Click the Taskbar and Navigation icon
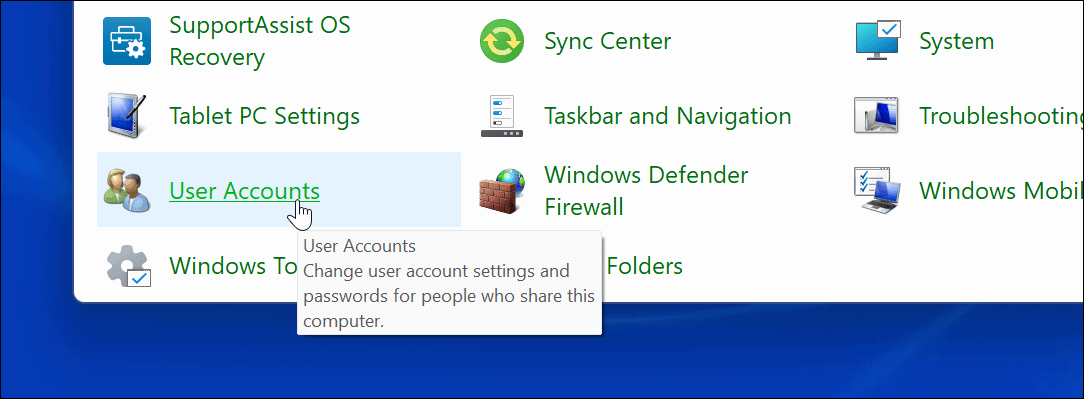Screen dimensions: 1084x399 point(503,115)
